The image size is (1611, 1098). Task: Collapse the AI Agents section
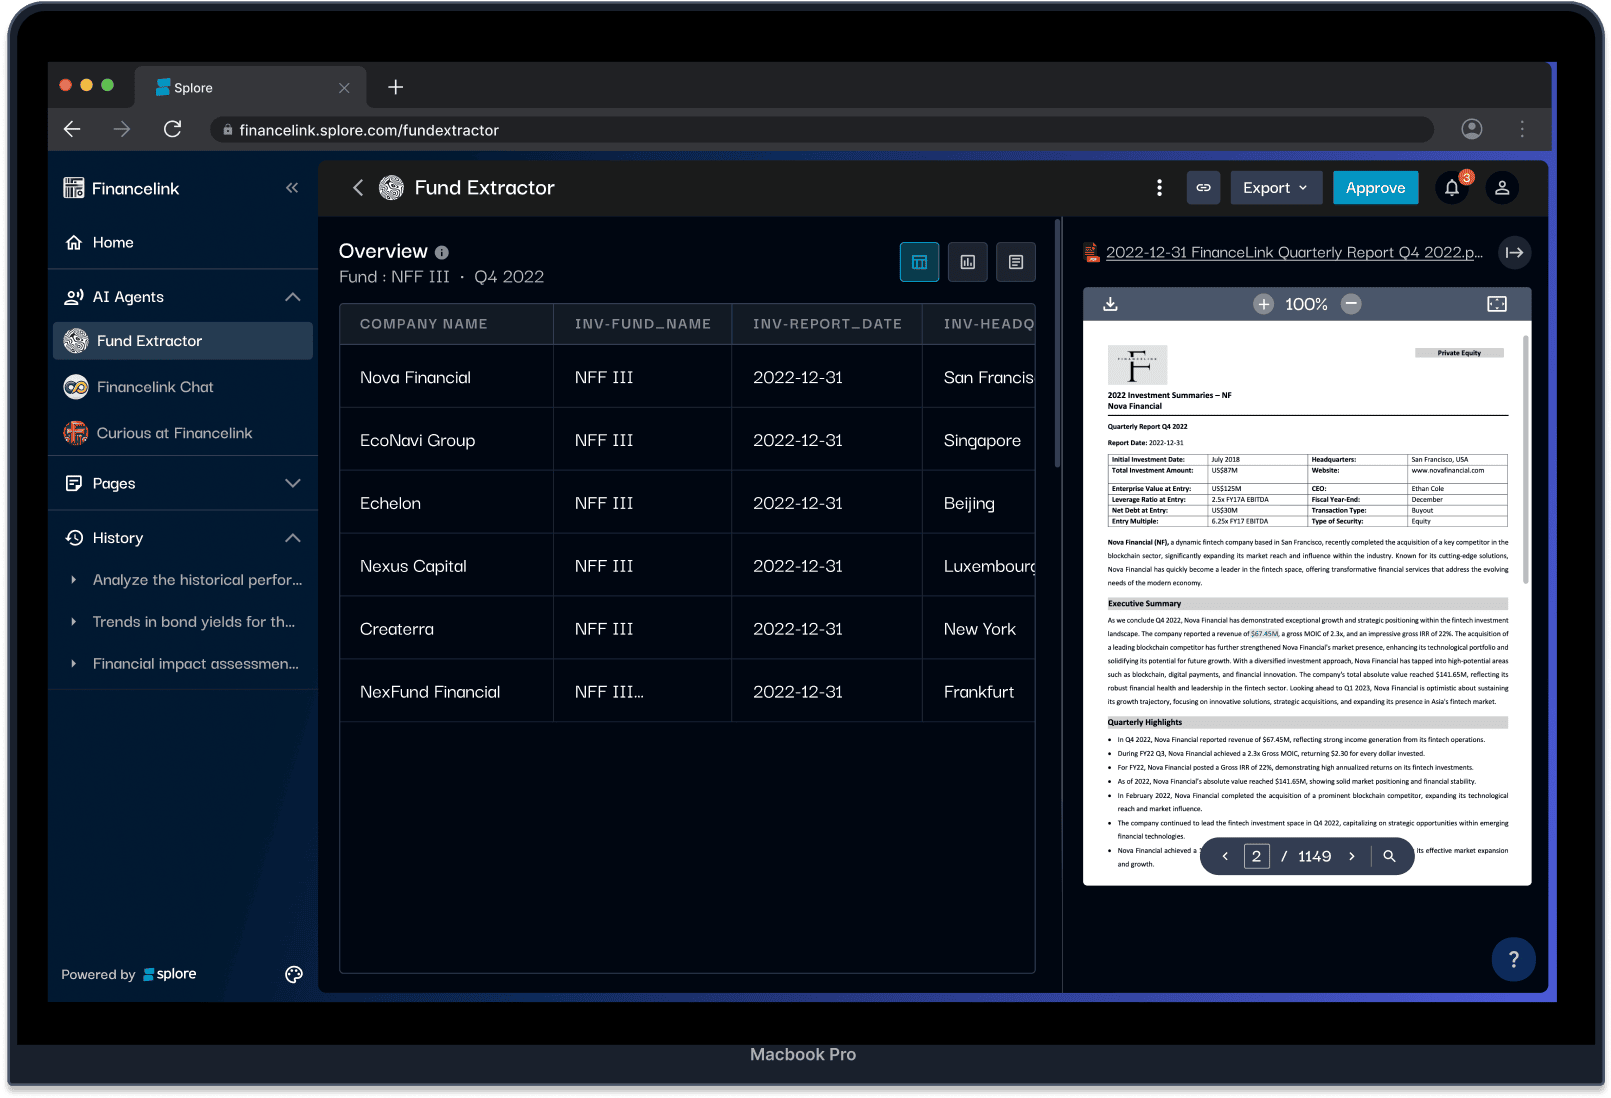tap(292, 297)
